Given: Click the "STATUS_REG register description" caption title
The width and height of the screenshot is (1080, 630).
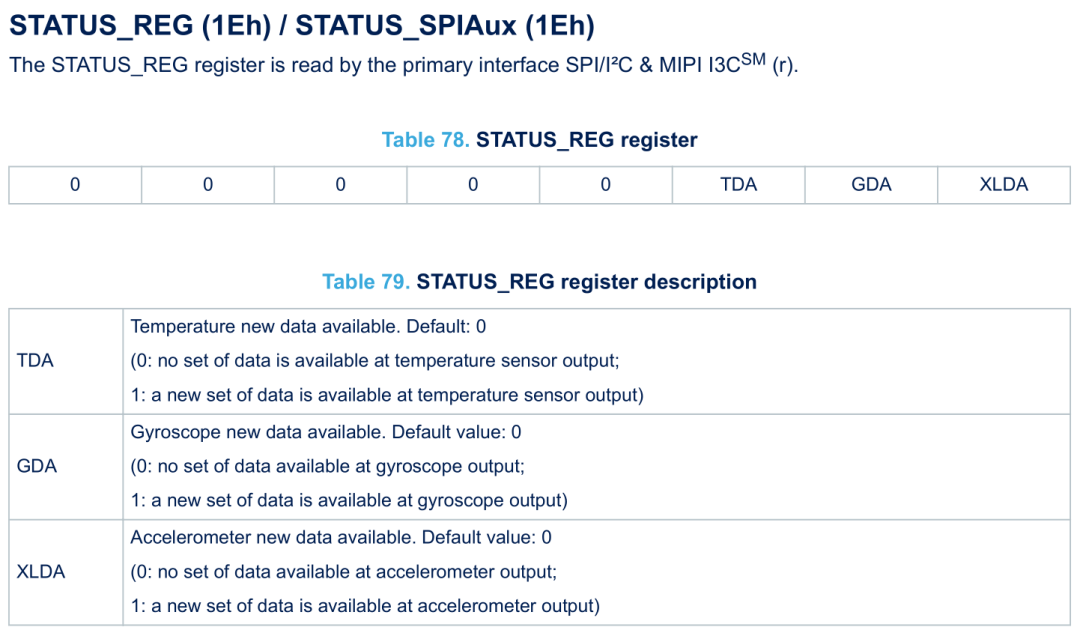Looking at the screenshot, I should [586, 282].
